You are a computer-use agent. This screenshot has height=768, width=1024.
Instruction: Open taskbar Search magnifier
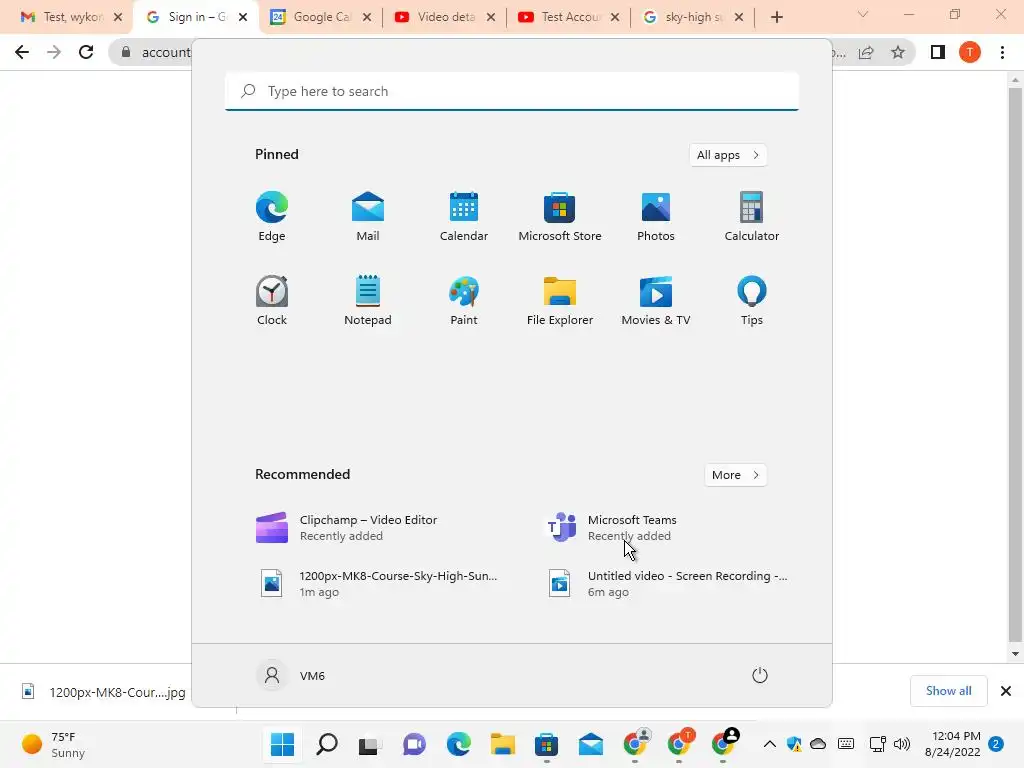(x=327, y=744)
